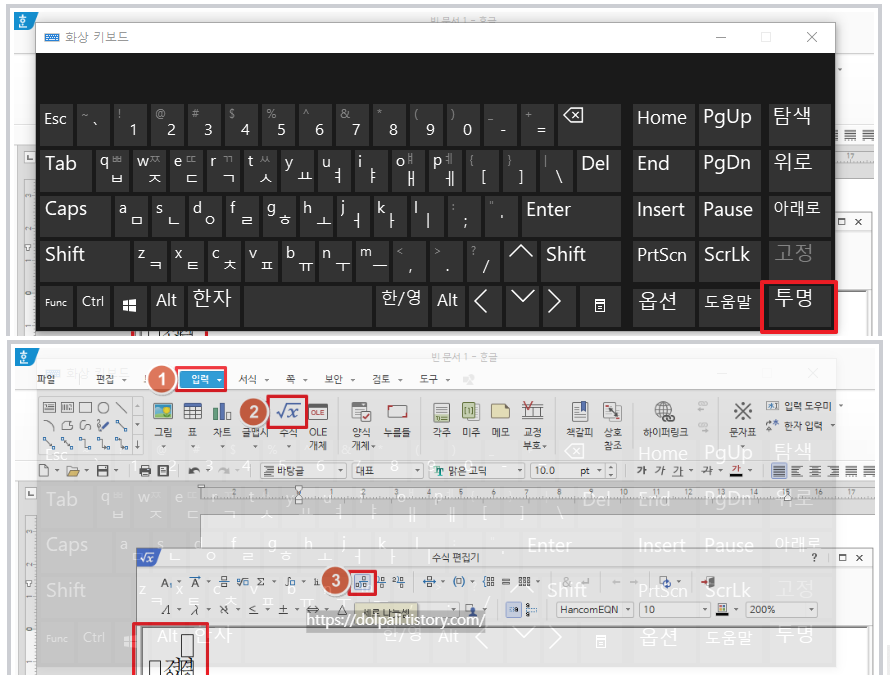Image resolution: width=890 pixels, height=675 pixels.
Task: Click the exit-door icon in equation editor toolbar
Action: point(708,582)
